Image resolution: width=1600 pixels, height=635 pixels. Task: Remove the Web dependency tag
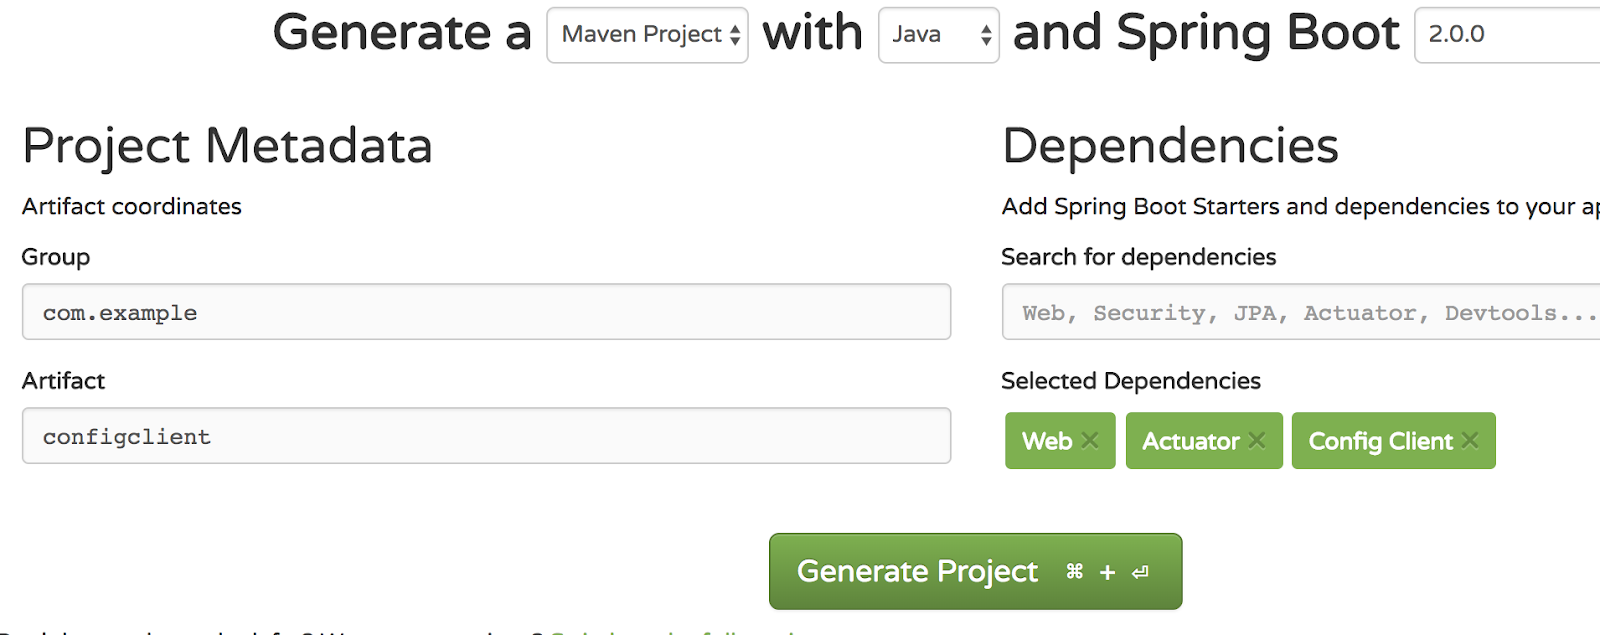tap(1090, 440)
